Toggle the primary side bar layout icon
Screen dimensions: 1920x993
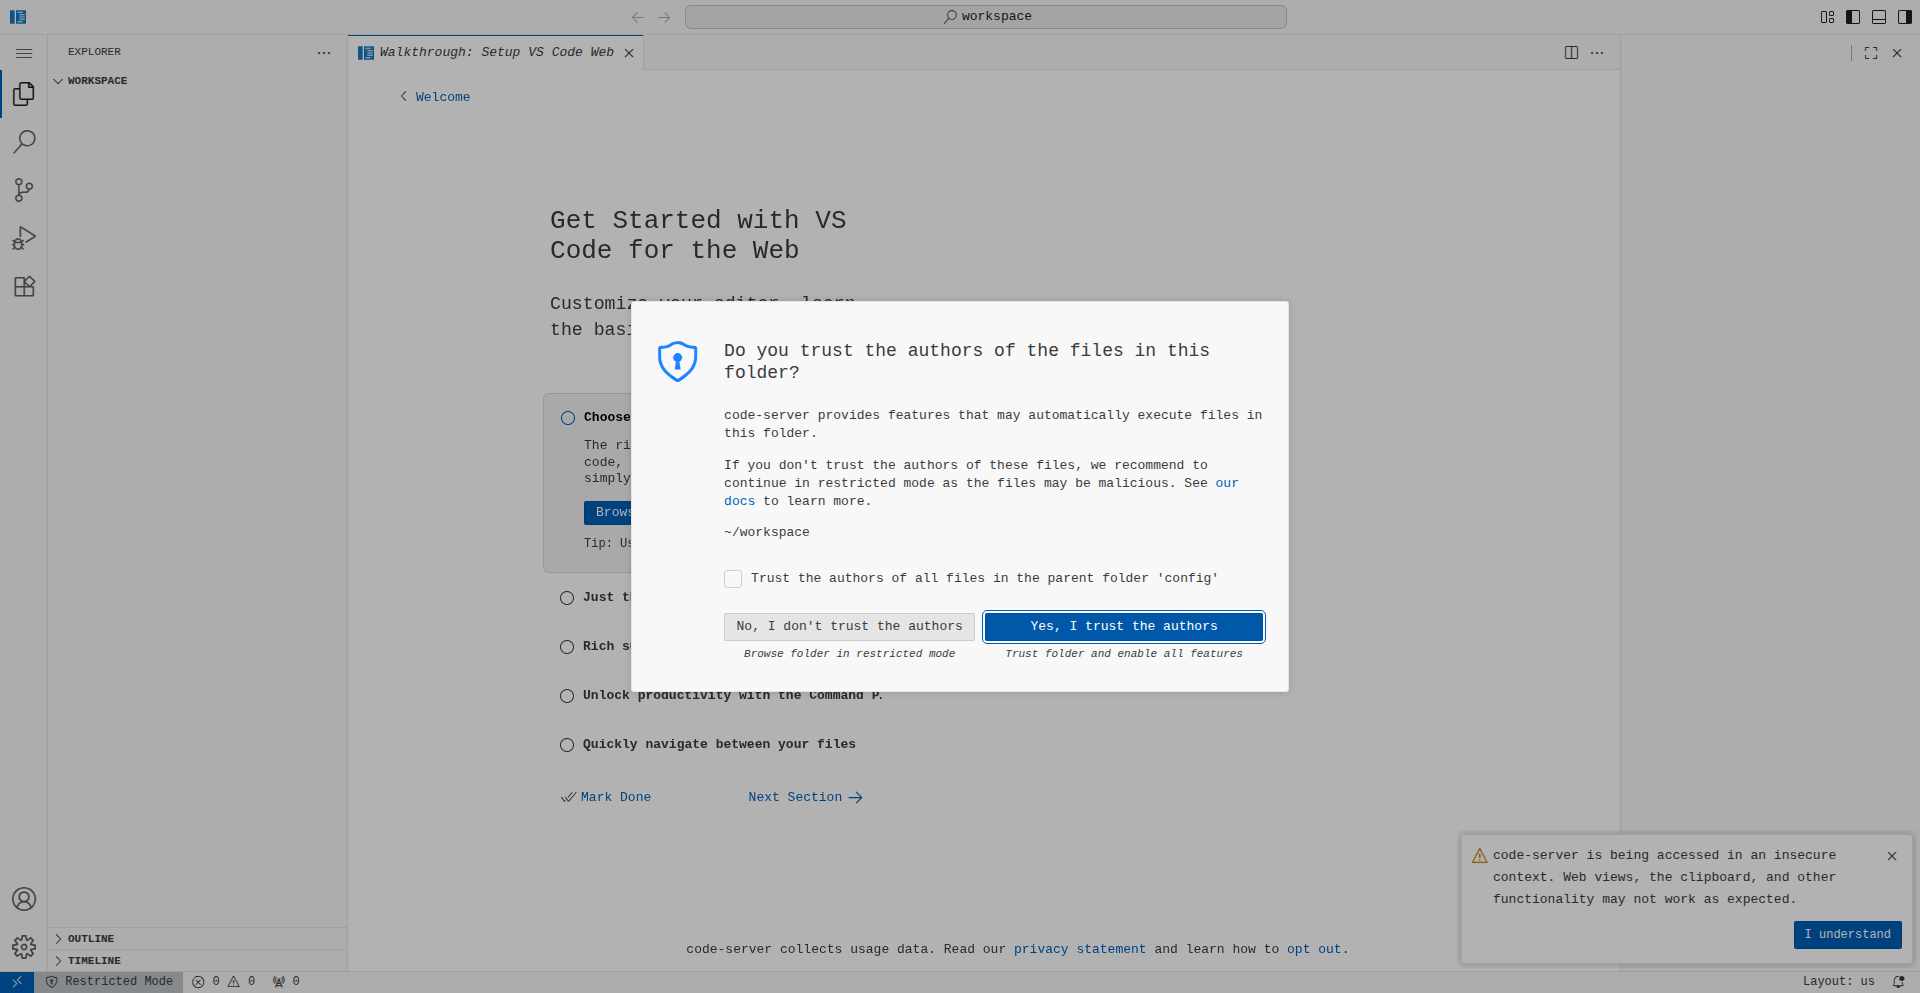click(x=1853, y=17)
